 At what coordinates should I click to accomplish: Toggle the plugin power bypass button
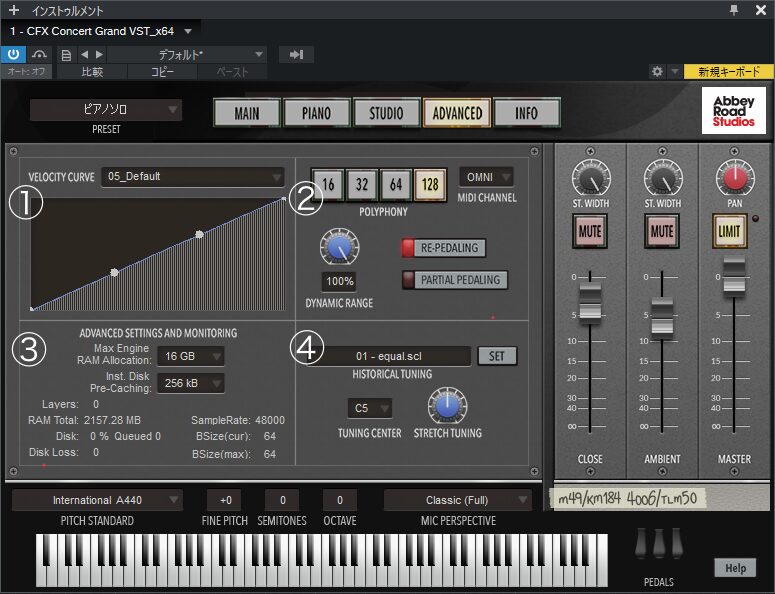(x=13, y=54)
